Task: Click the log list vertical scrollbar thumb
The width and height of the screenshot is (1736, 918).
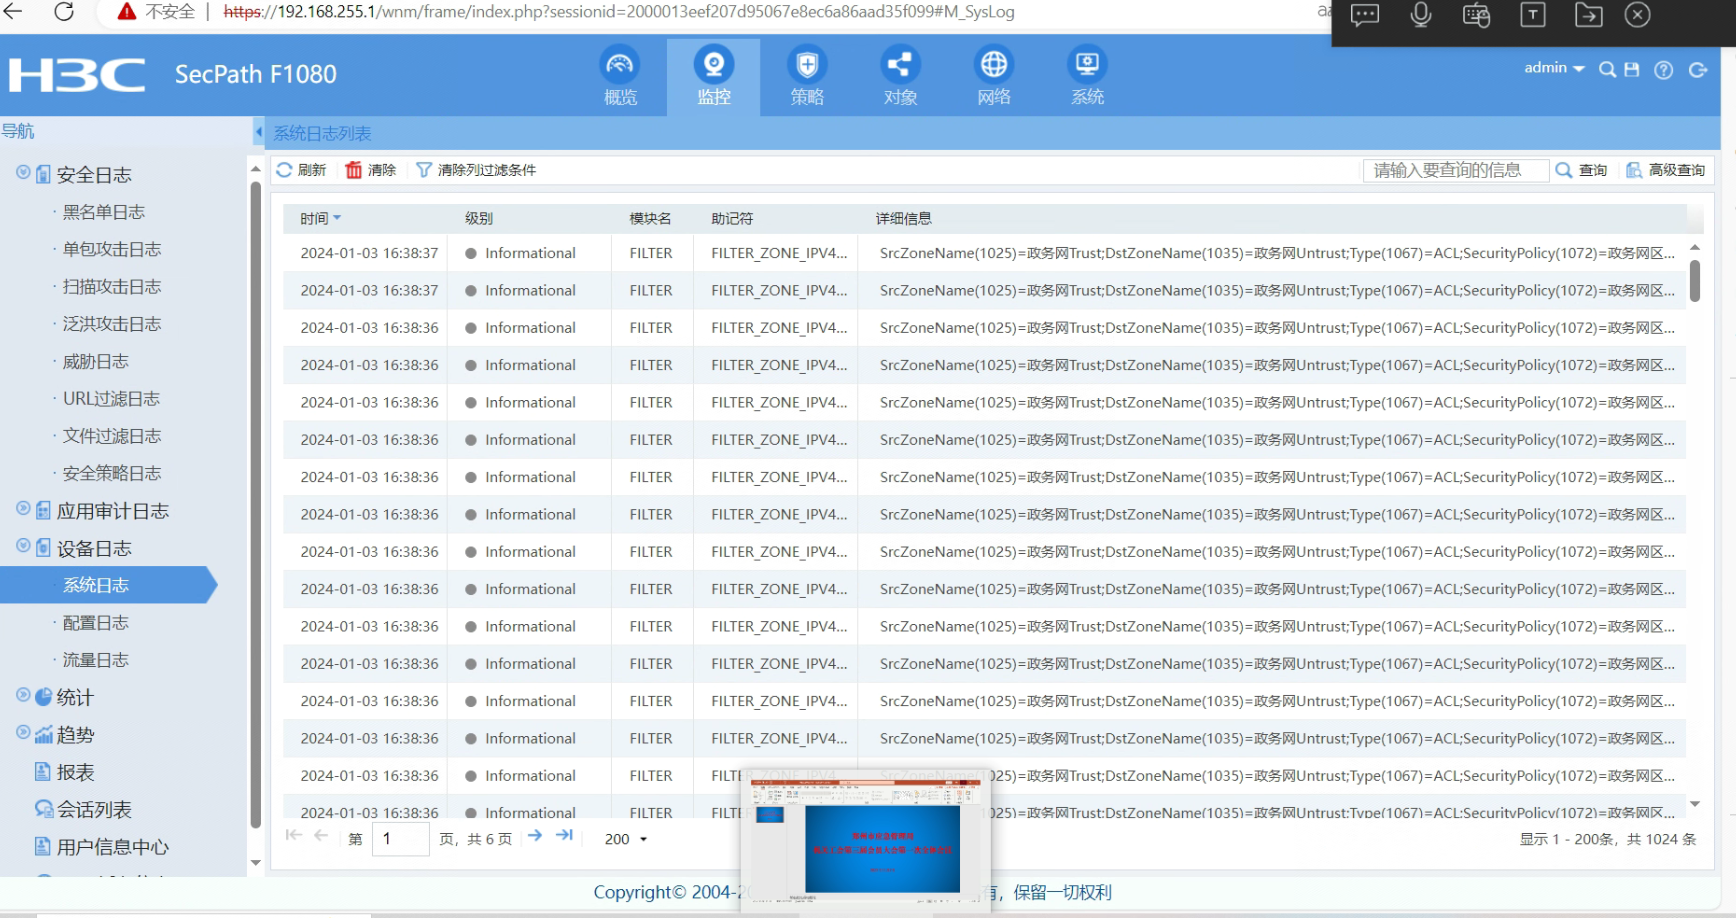Action: (1694, 280)
